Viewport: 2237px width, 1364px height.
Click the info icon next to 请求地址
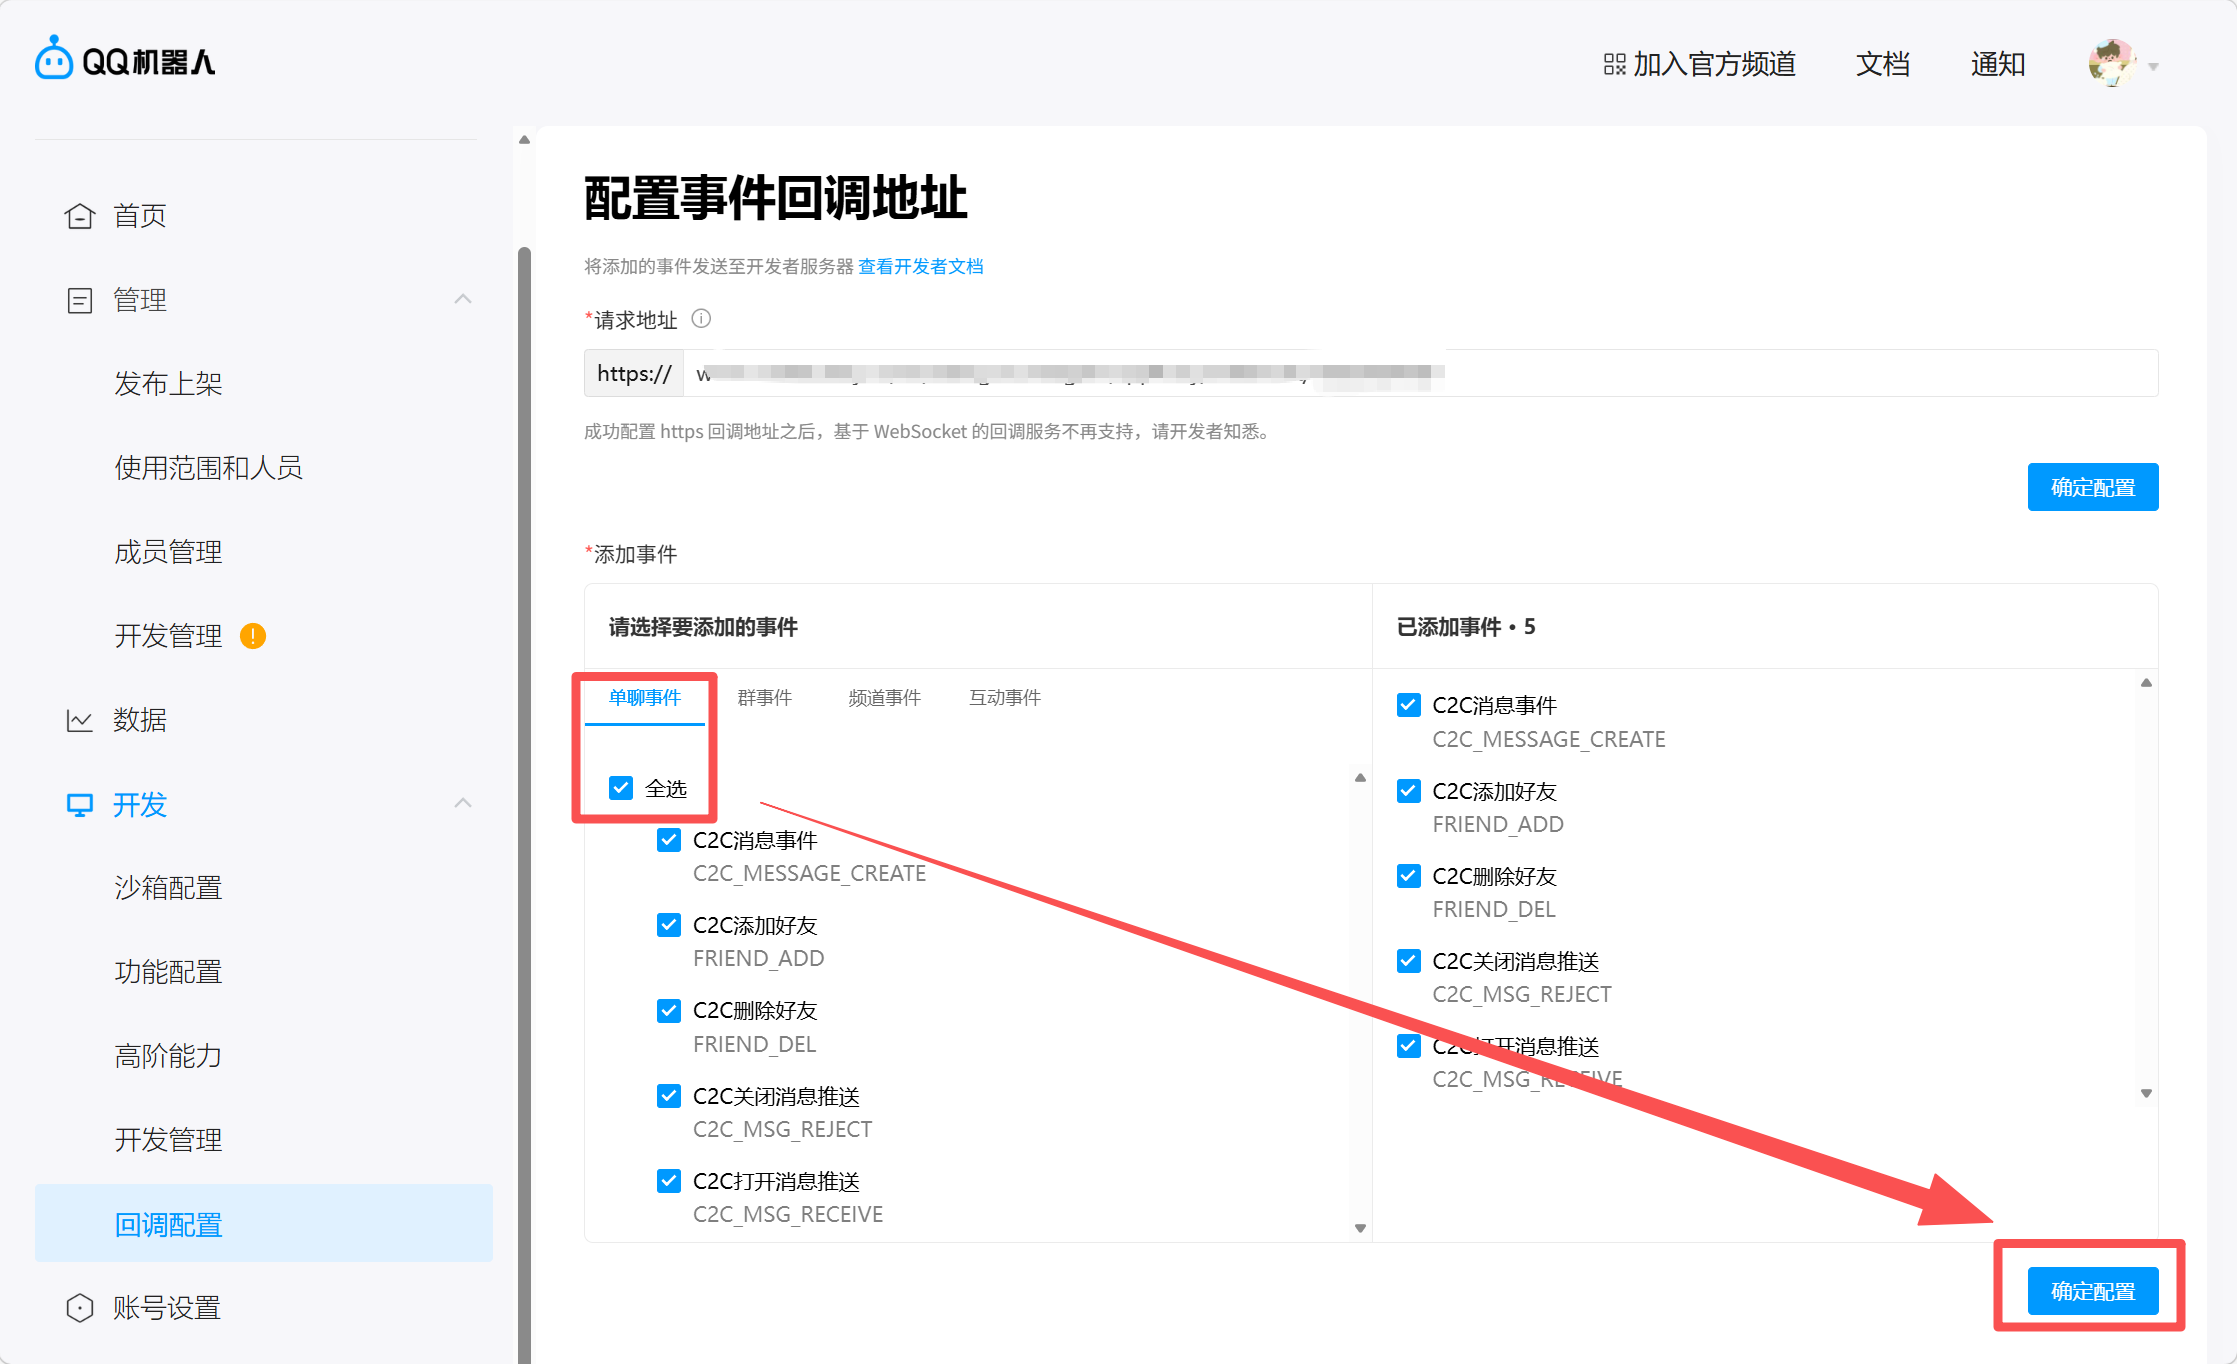tap(702, 319)
